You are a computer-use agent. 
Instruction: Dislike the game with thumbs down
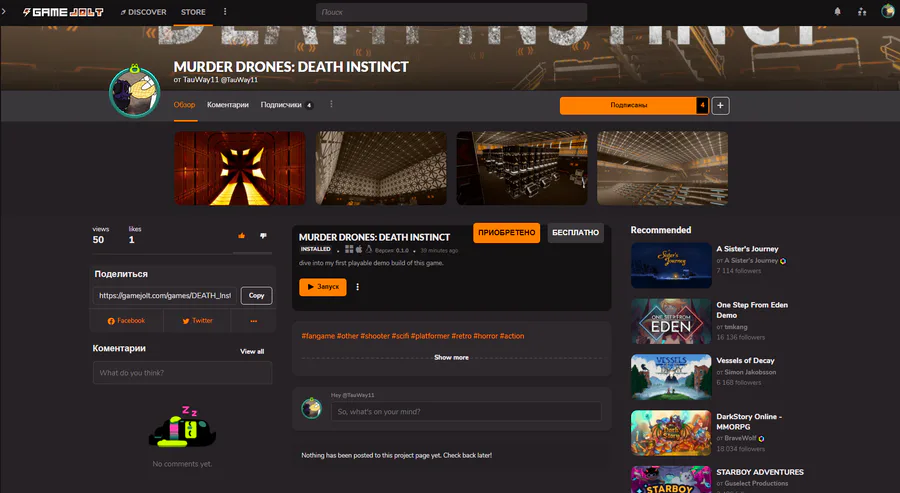(263, 235)
